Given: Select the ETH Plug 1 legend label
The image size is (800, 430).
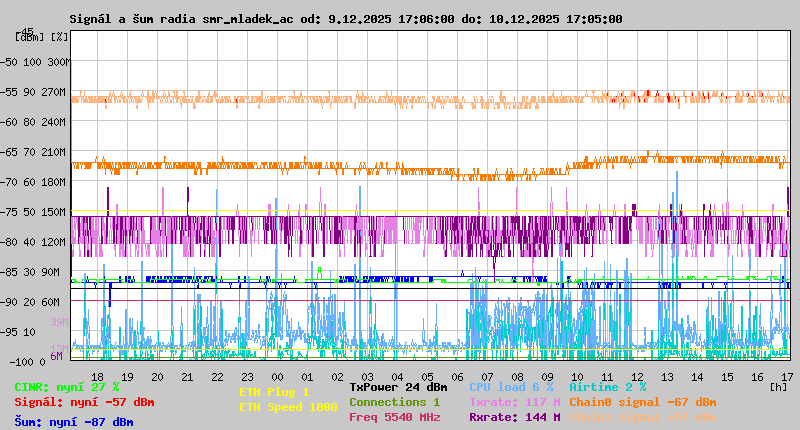Looking at the screenshot, I should click(x=274, y=392).
